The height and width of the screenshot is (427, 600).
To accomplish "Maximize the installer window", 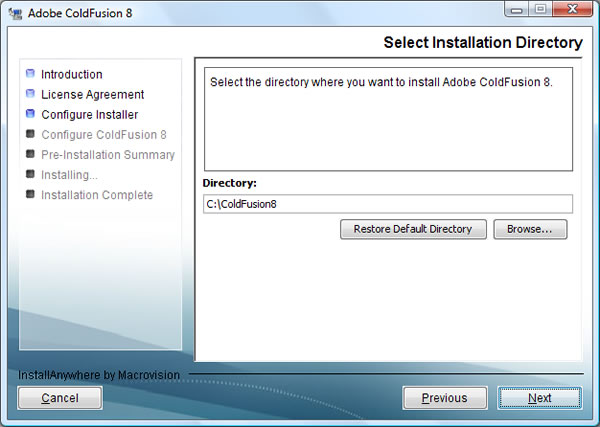I will [x=540, y=9].
